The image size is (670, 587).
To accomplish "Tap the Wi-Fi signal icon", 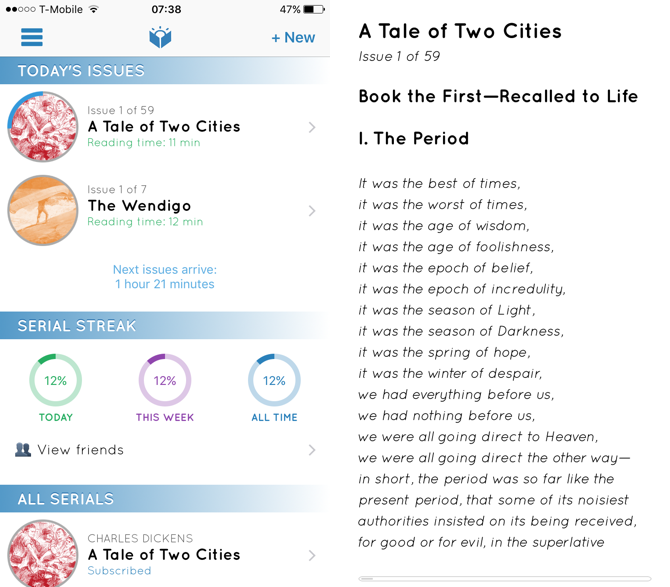I will tap(94, 10).
